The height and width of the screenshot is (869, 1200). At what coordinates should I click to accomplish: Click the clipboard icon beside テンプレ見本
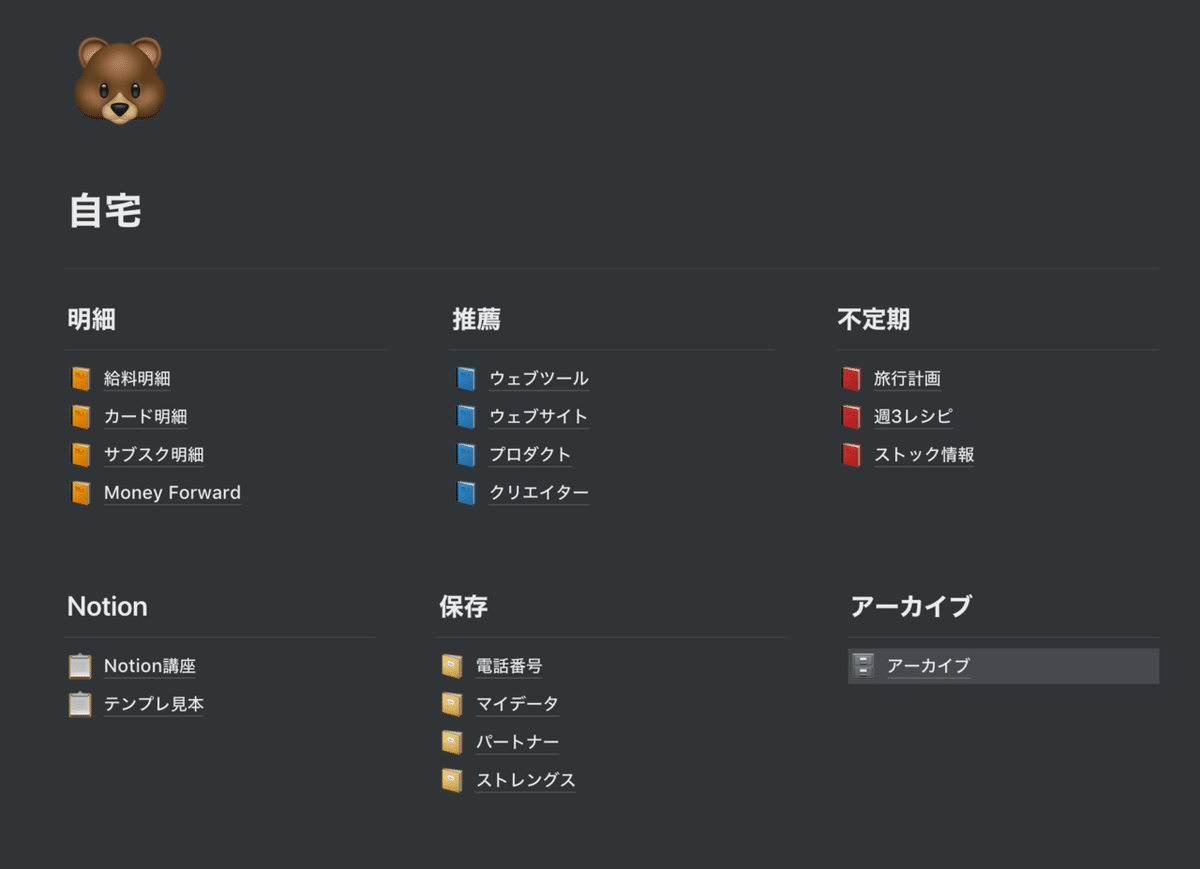80,704
